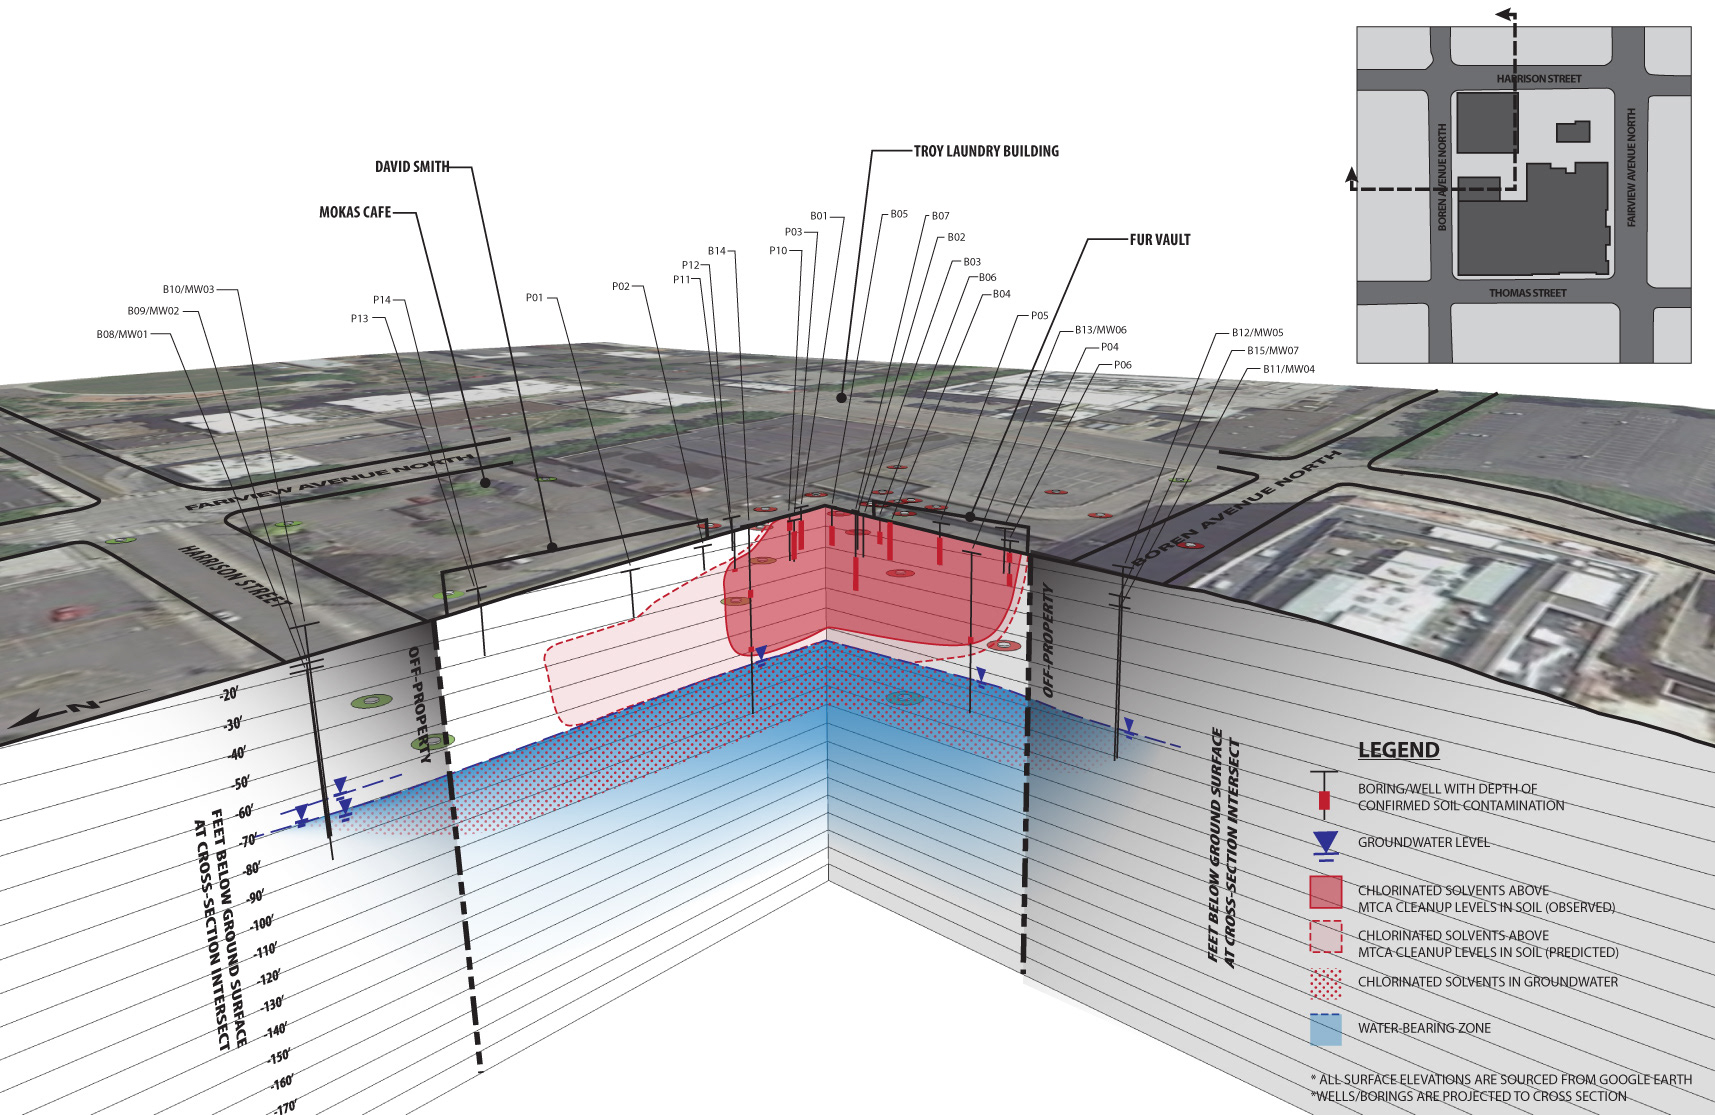The width and height of the screenshot is (1715, 1115).
Task: Click the TROY LAUNDRY BUILDING label
Action: click(986, 151)
